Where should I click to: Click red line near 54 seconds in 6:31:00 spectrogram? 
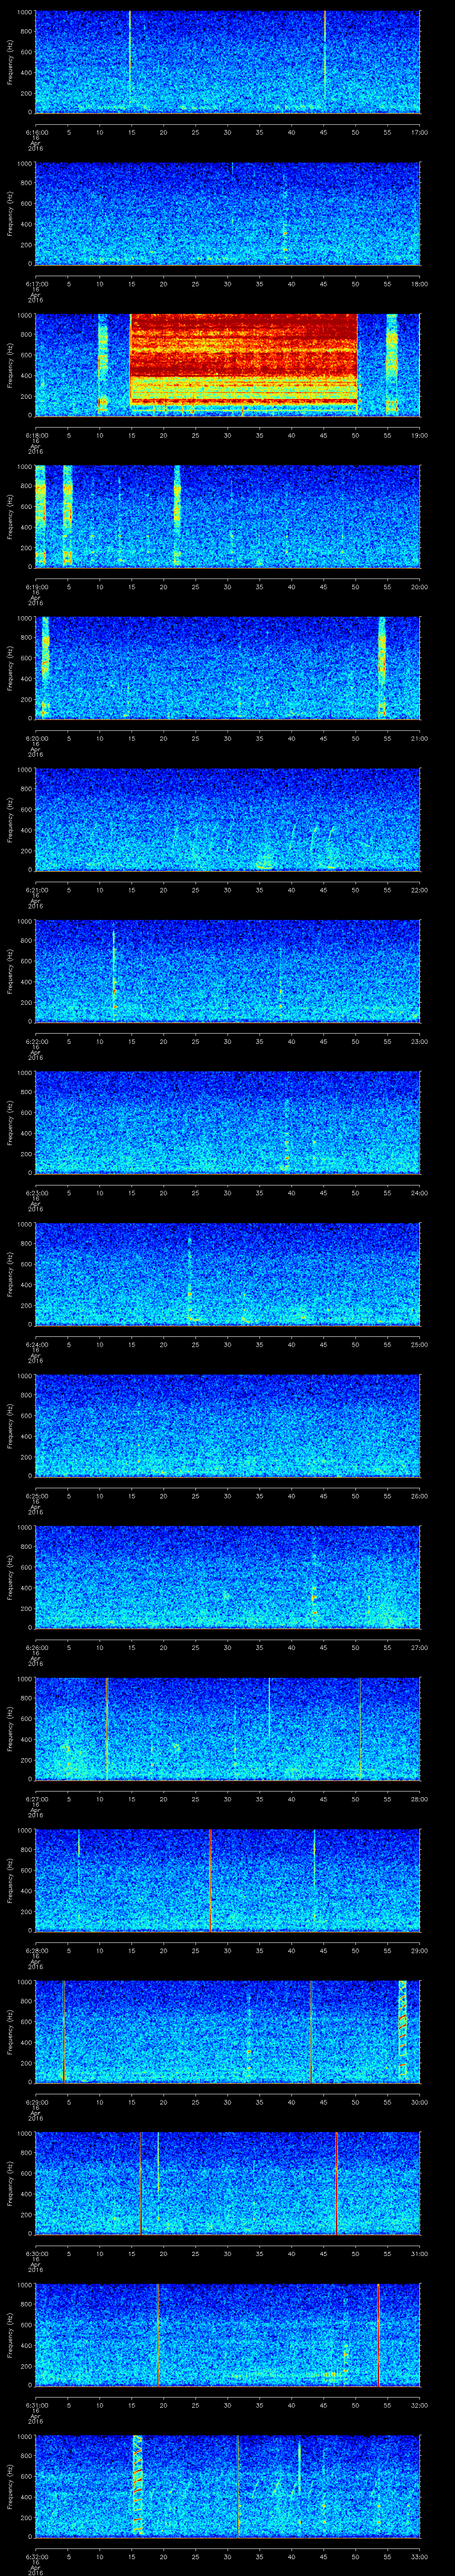coord(378,2334)
